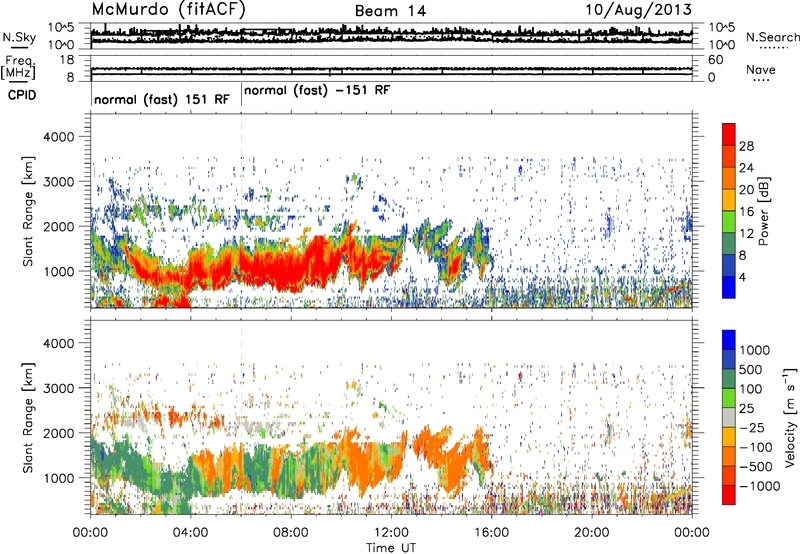Click the "18" tick on the frequency axis
This screenshot has width=800, height=554.
[x=67, y=60]
